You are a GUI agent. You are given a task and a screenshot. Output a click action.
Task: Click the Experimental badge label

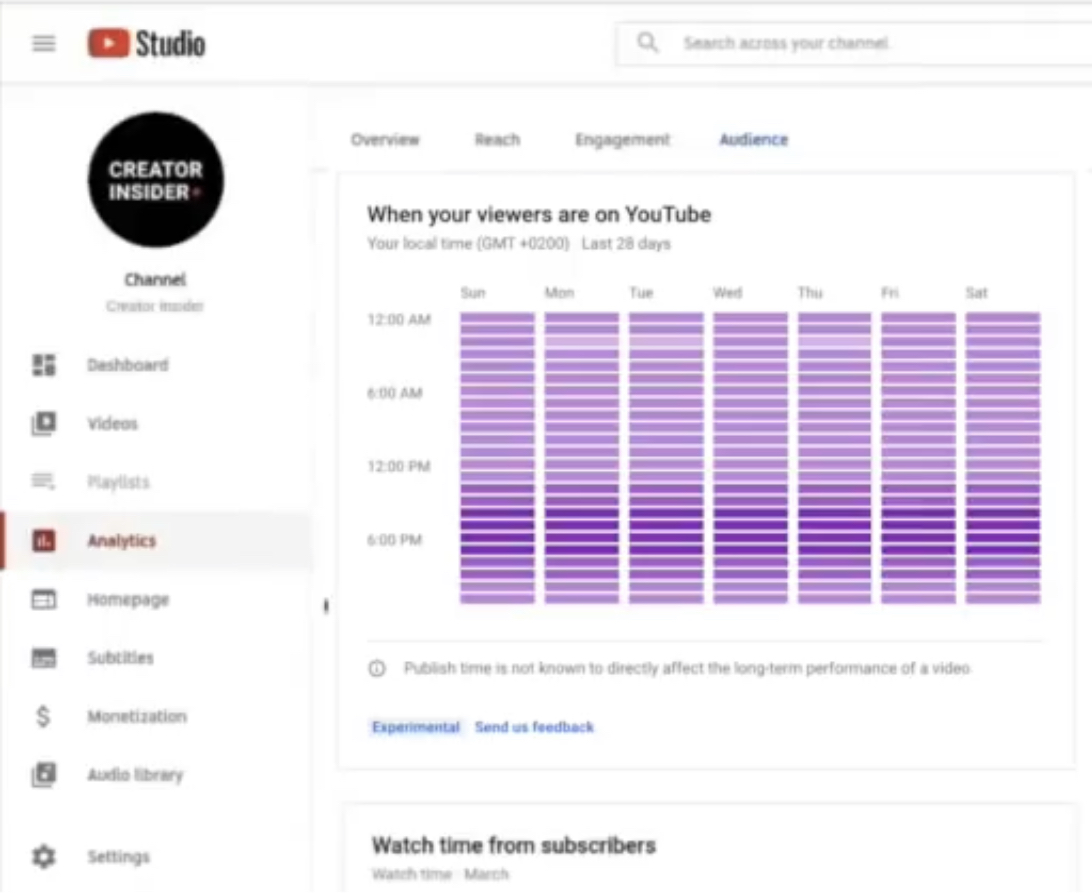tap(416, 727)
